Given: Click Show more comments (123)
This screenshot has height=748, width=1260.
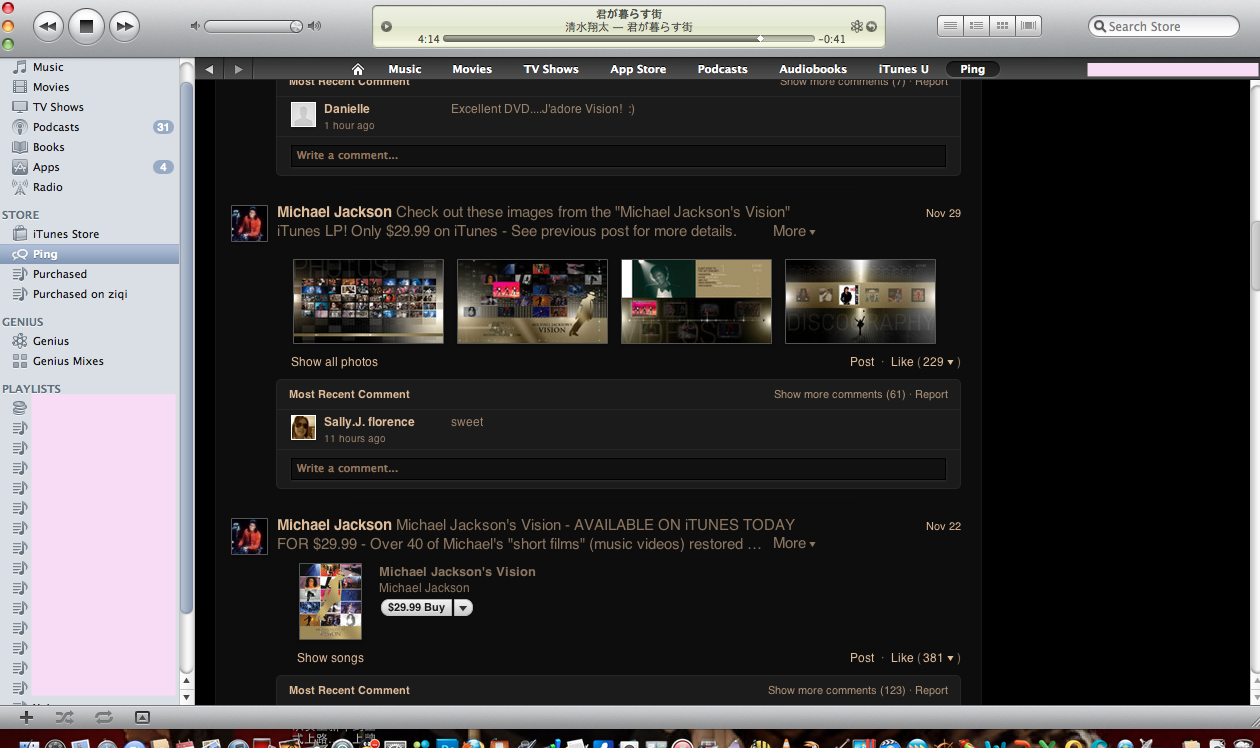Looking at the screenshot, I should click(x=836, y=690).
